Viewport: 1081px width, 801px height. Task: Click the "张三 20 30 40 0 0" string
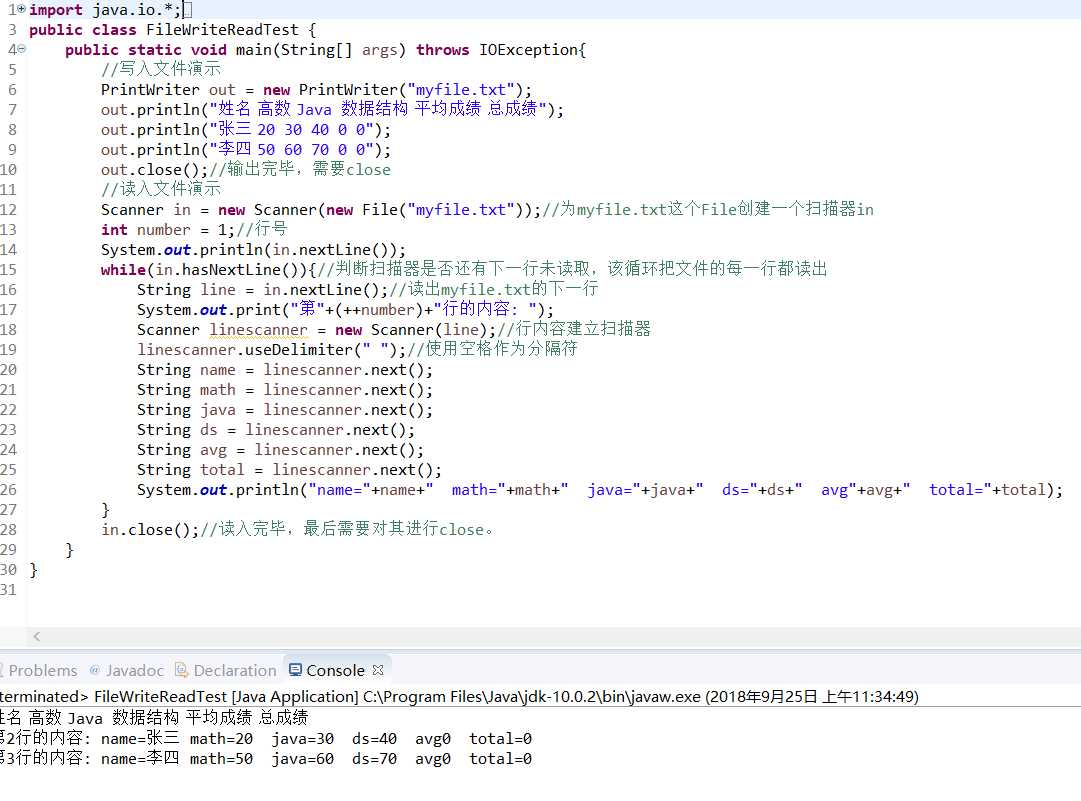coord(292,130)
